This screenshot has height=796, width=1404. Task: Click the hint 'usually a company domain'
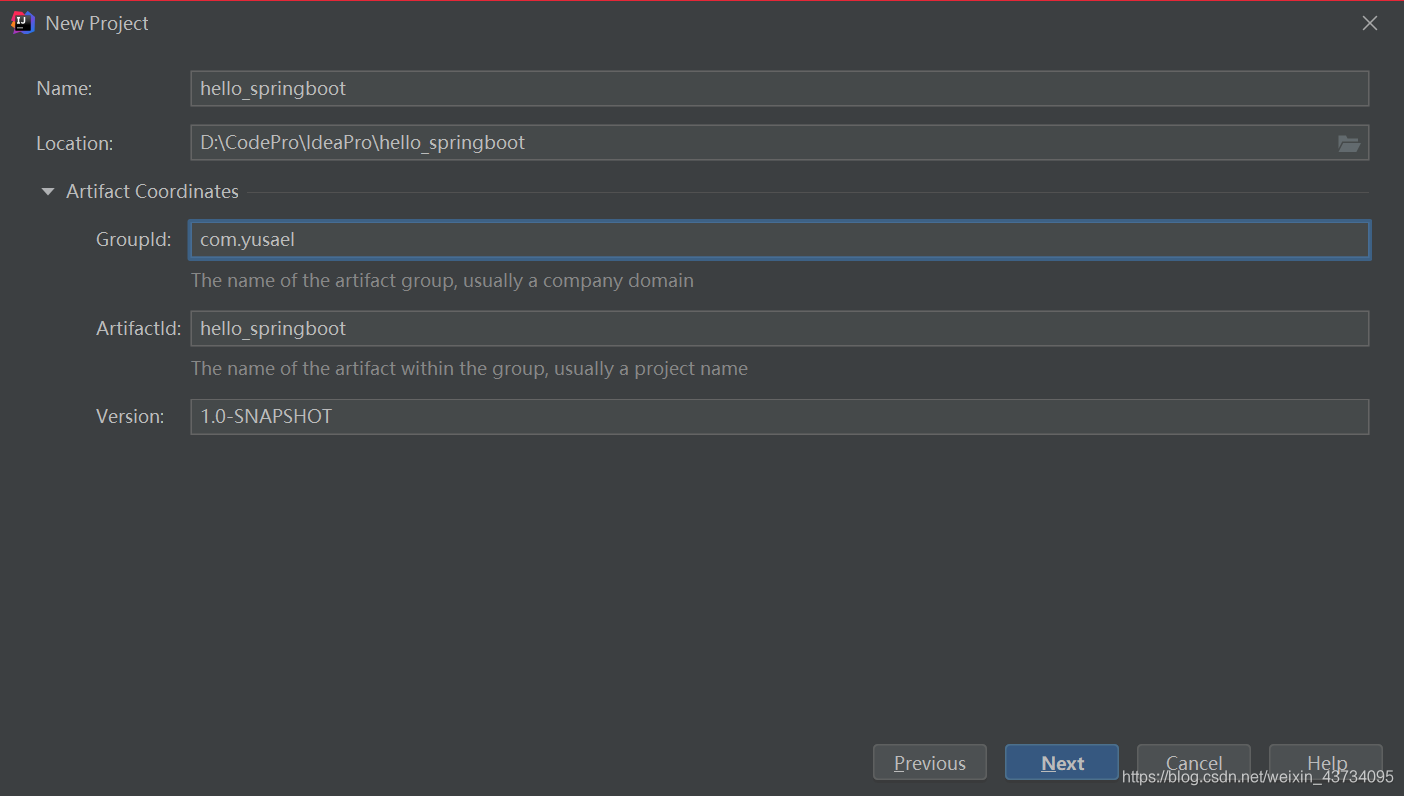pos(578,281)
